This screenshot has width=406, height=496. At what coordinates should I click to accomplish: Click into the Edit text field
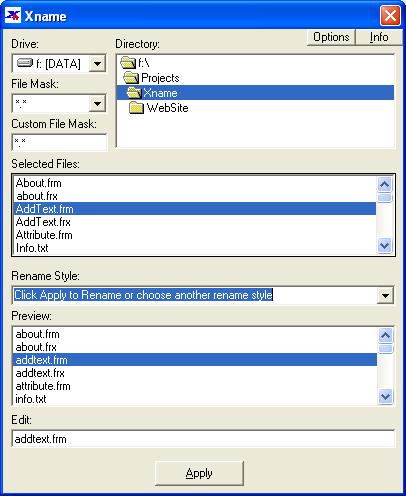click(x=203, y=439)
